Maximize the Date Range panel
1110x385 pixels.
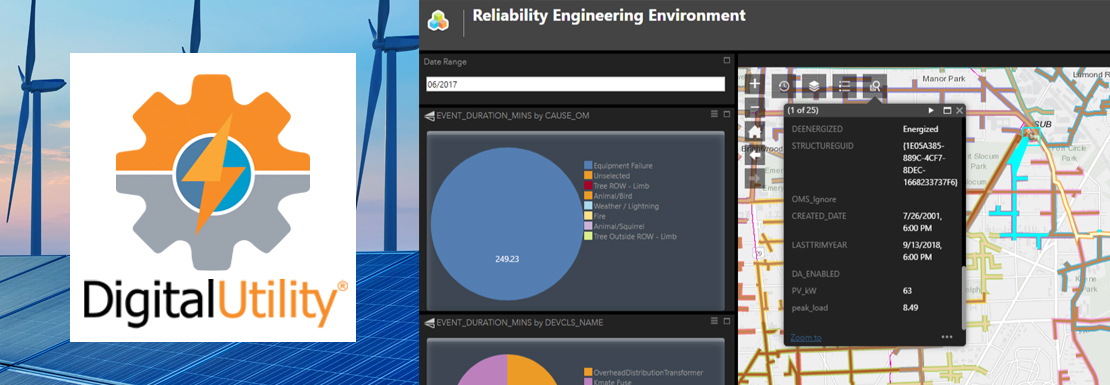726,61
